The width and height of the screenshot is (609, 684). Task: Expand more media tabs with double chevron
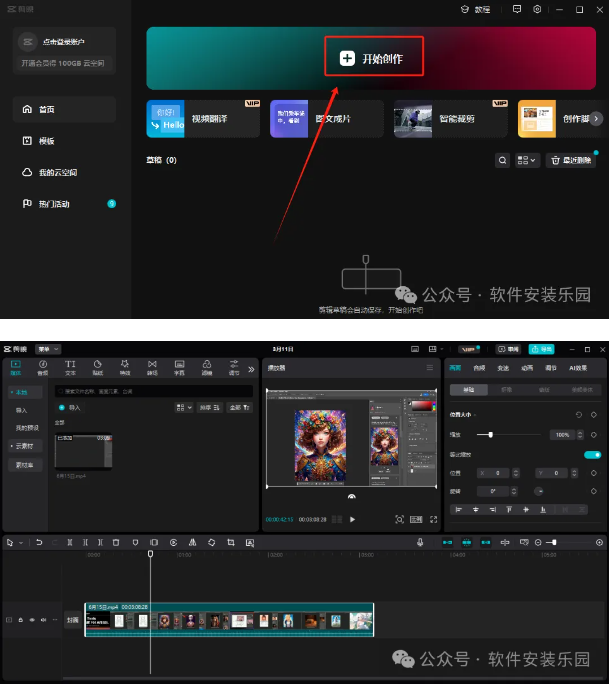coord(251,368)
